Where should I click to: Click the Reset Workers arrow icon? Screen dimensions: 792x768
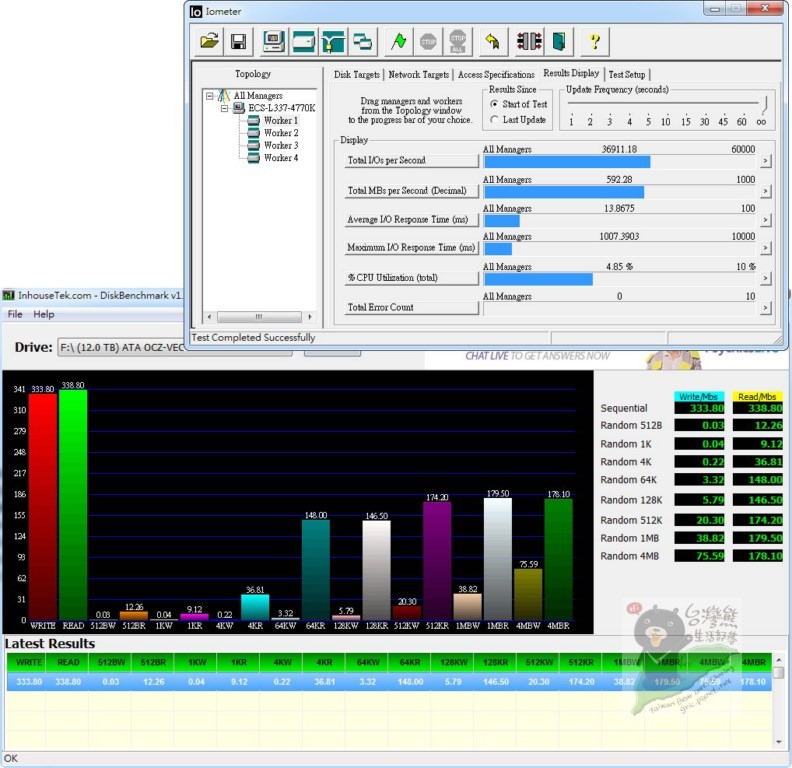(492, 41)
